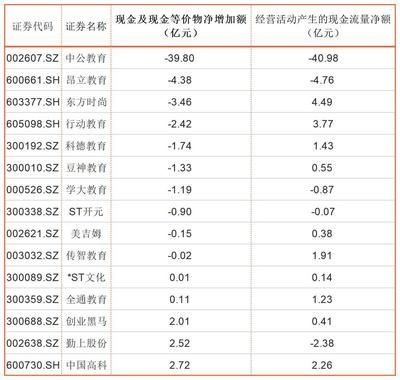Select stock code 300338.SZ
Viewport: 400px width, 380px height.
(32, 212)
